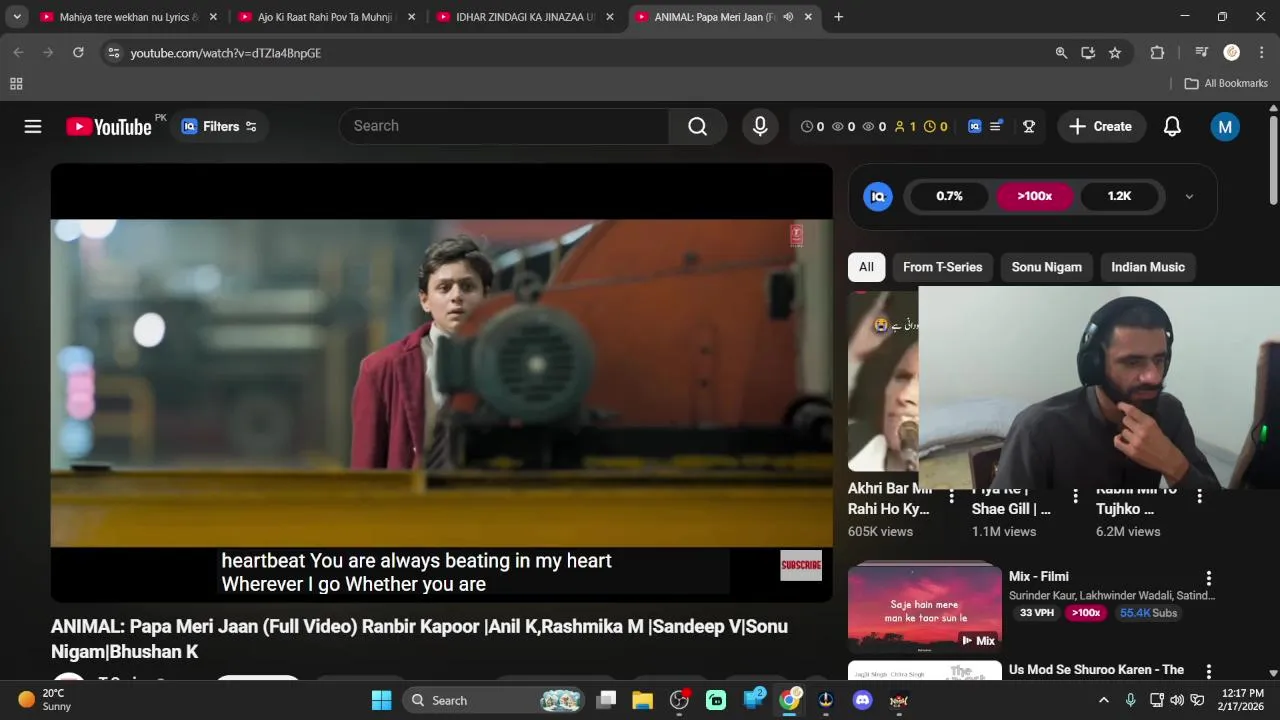Open options for Us Mod Se Shuroo Karen
This screenshot has height=720, width=1280.
[x=1208, y=671]
